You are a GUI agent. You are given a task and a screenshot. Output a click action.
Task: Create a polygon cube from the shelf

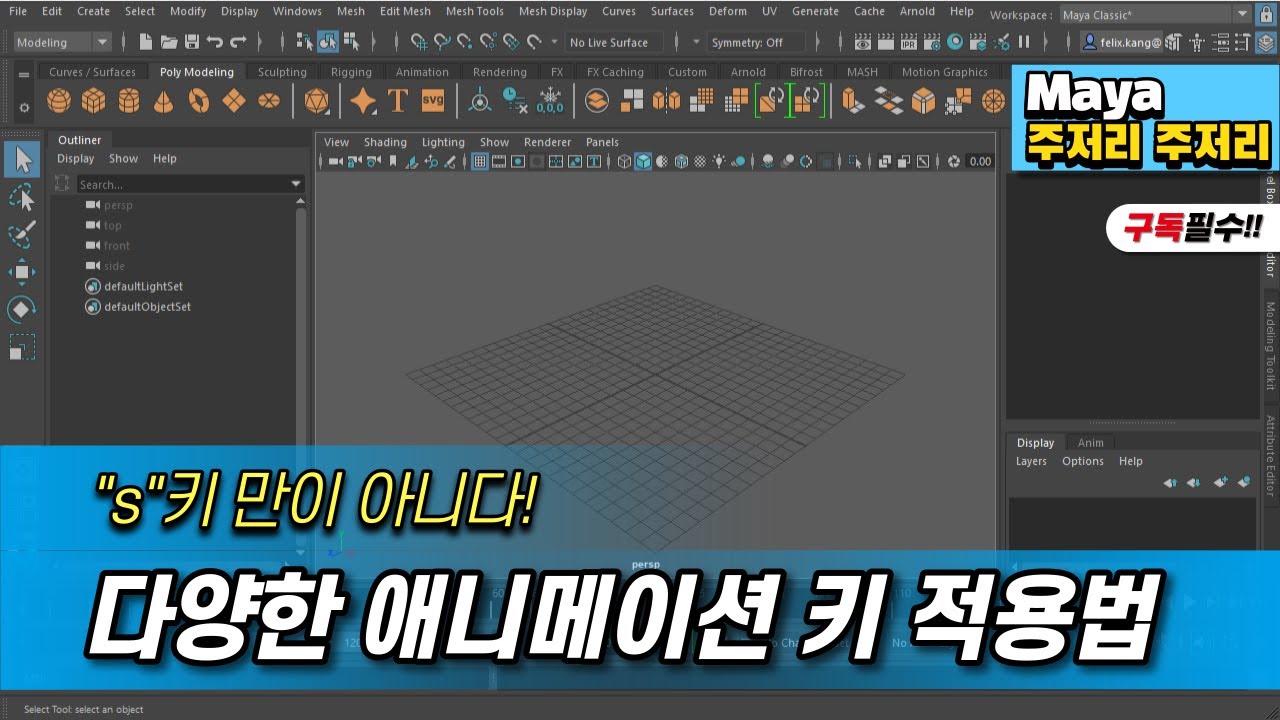pyautogui.click(x=93, y=101)
